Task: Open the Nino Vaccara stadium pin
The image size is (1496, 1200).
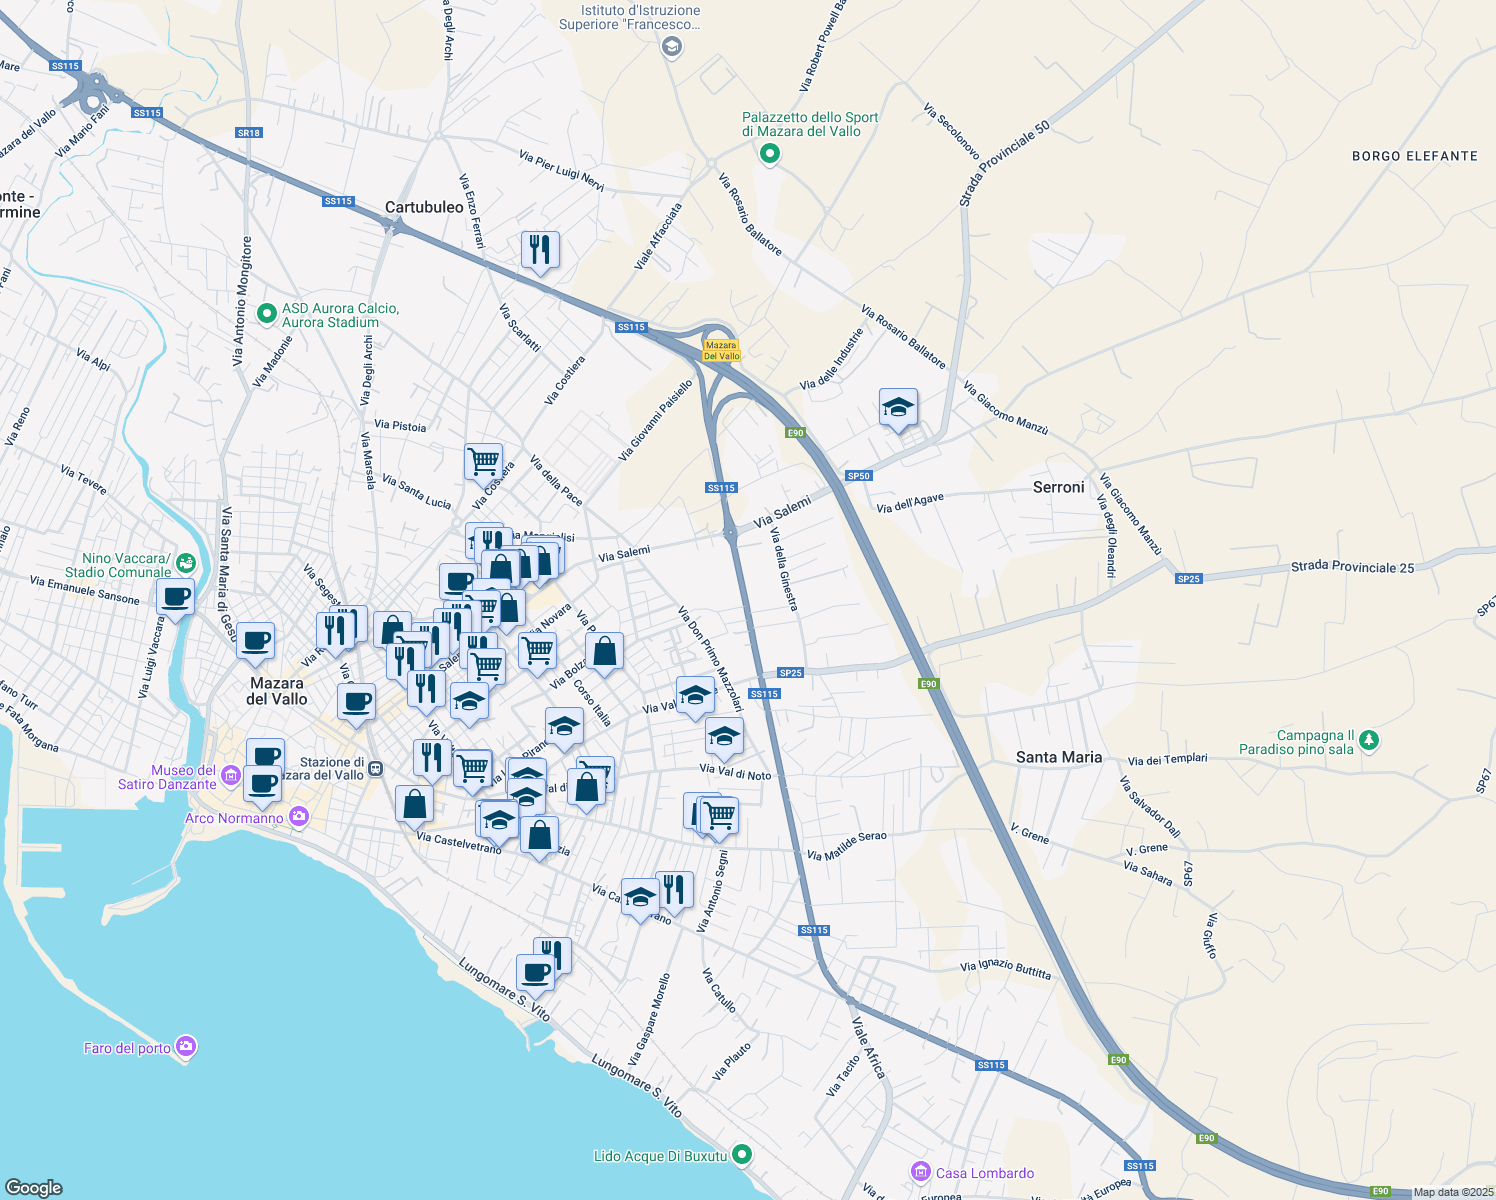Action: [186, 565]
